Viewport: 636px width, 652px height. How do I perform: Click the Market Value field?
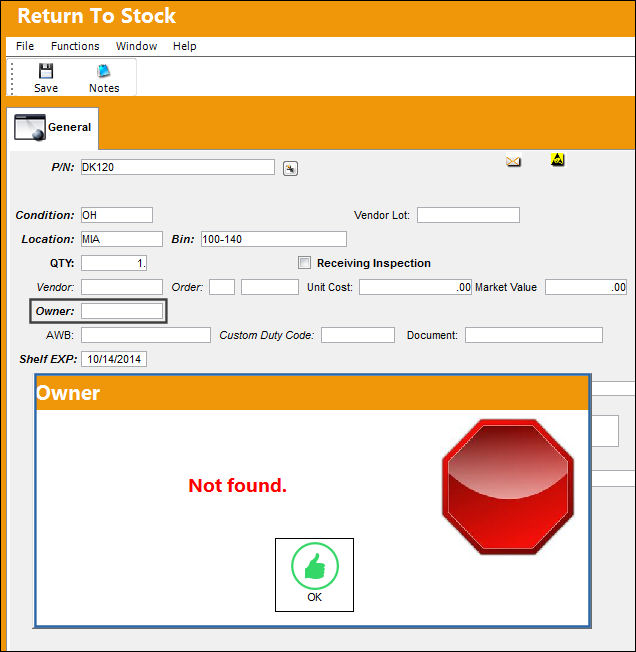586,287
